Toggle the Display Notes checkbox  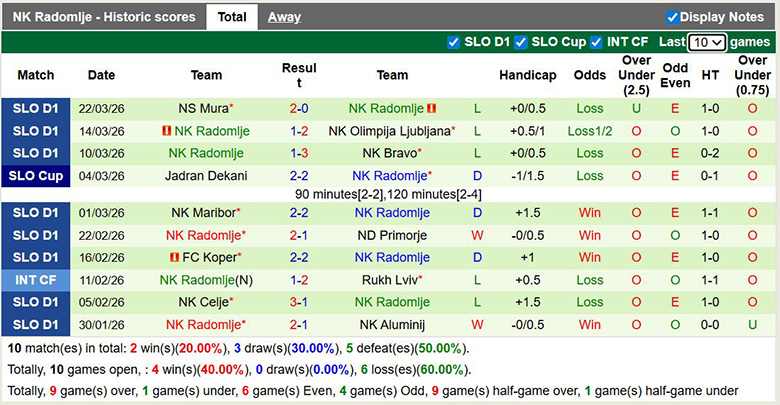tap(672, 17)
